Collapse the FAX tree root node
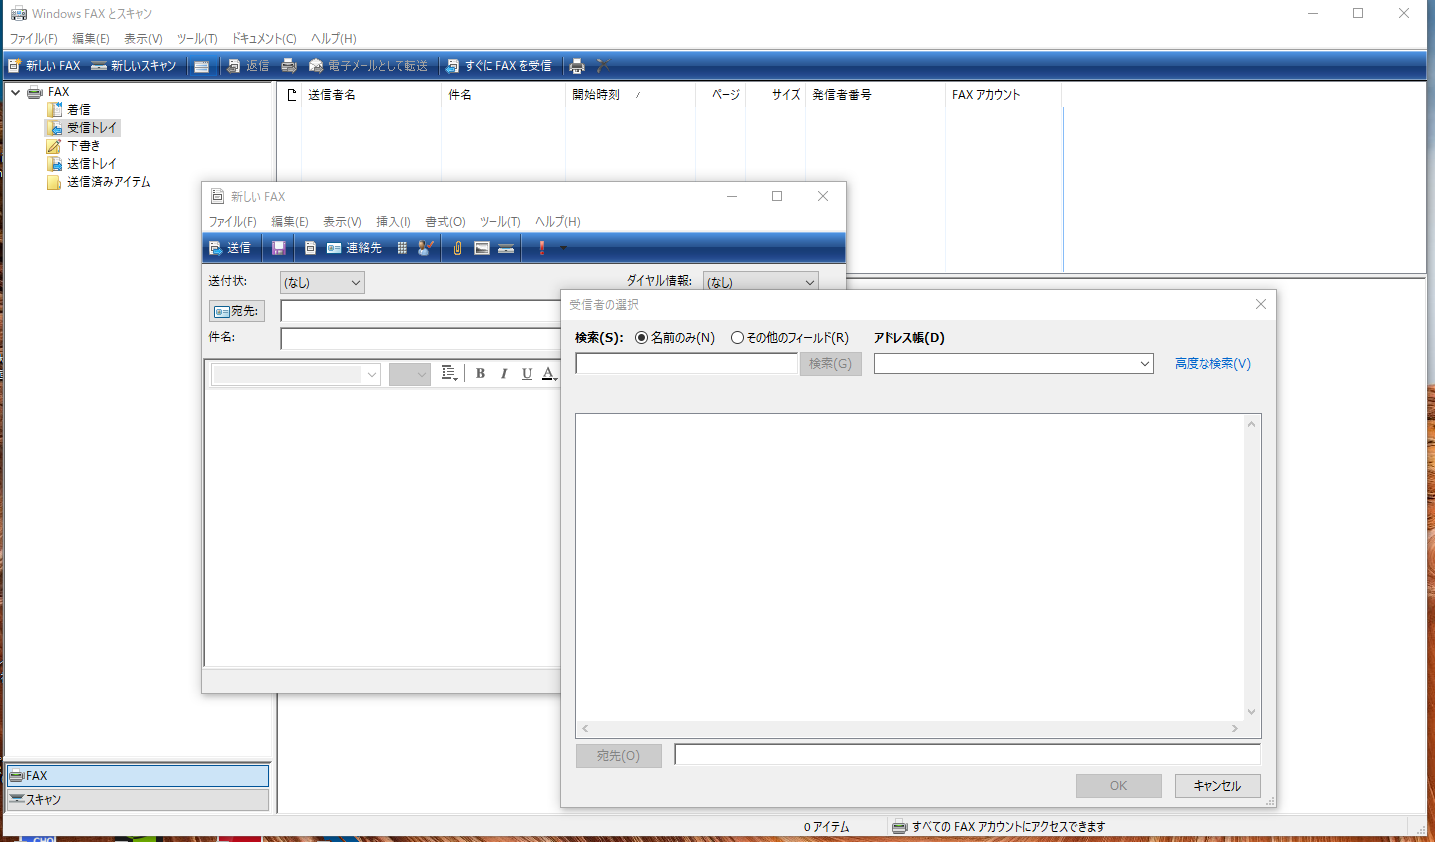This screenshot has height=842, width=1435. click(x=15, y=92)
